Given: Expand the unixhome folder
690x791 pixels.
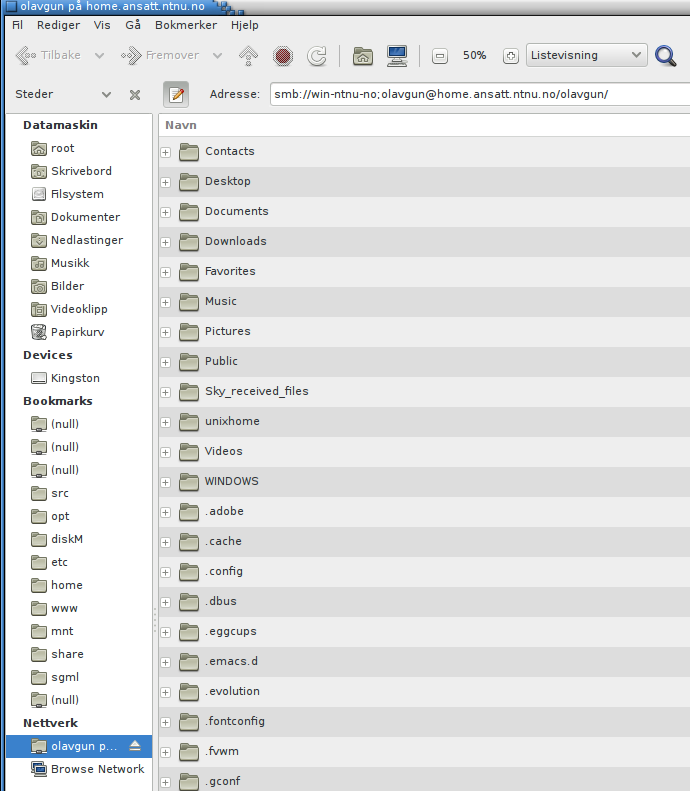Looking at the screenshot, I should pyautogui.click(x=165, y=422).
